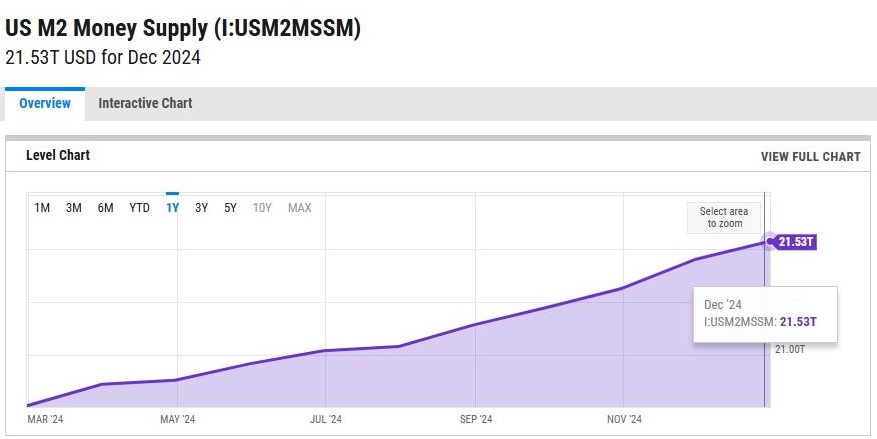877x439 pixels.
Task: Click the 21.53T purple value label
Action: (x=796, y=242)
